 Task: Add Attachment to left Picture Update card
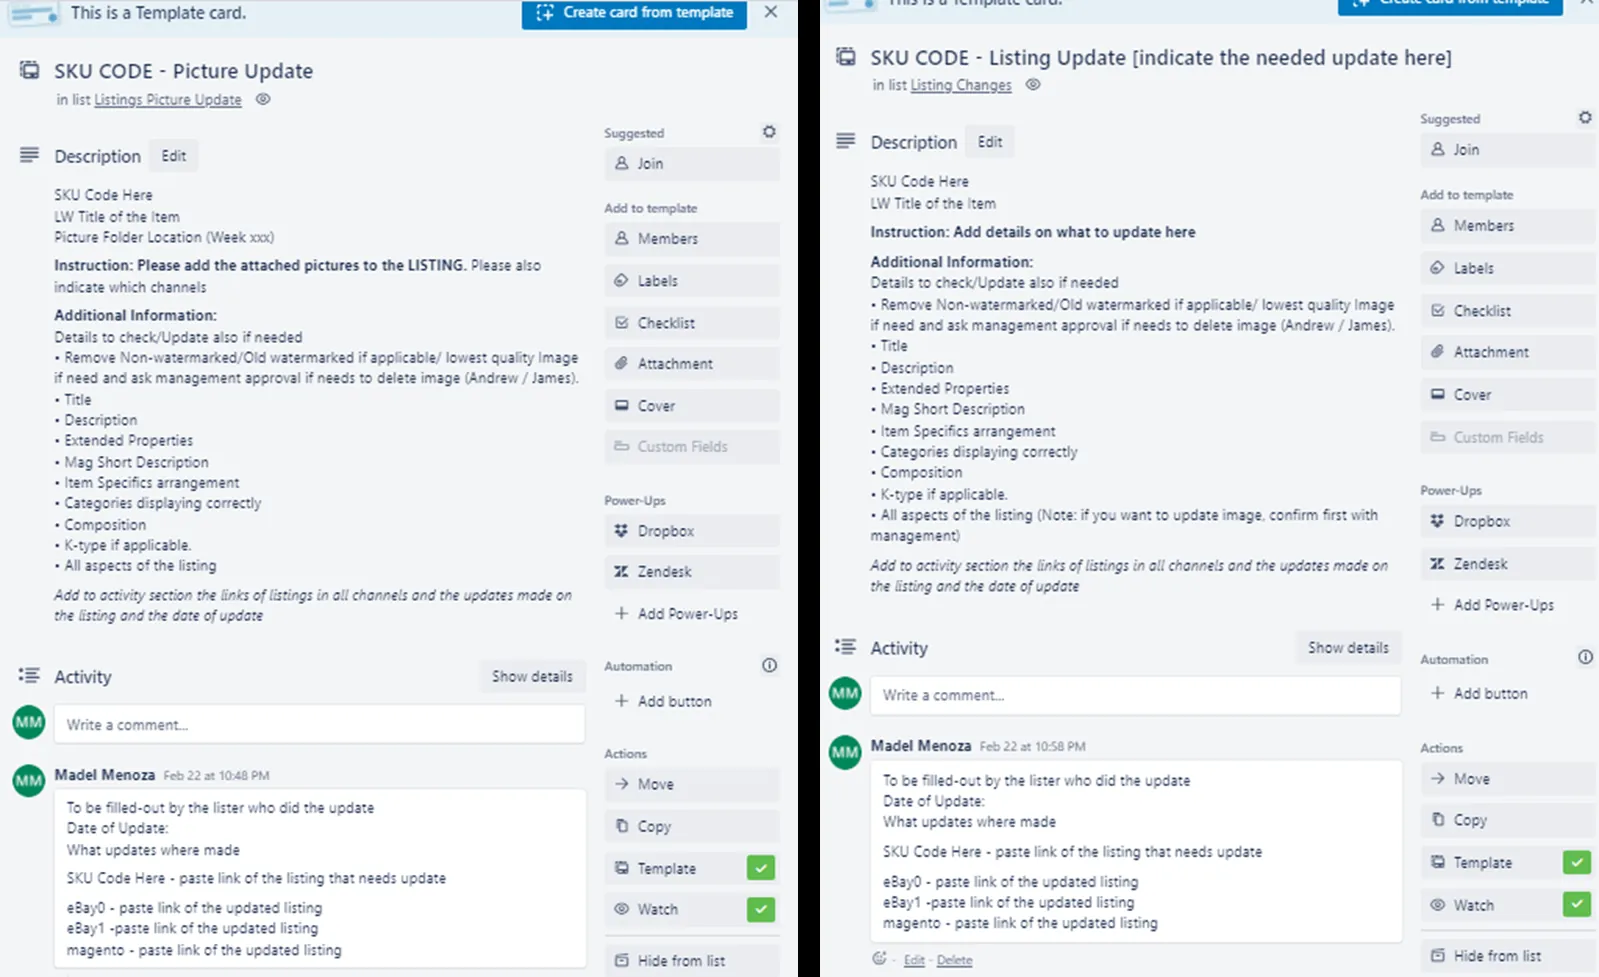[x=692, y=364]
